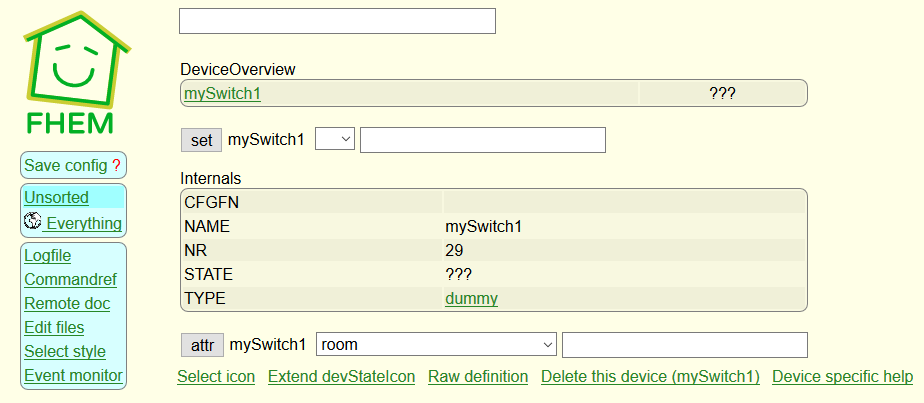Viewport: 924px width, 403px height.
Task: Open the dummy type link
Action: click(471, 299)
